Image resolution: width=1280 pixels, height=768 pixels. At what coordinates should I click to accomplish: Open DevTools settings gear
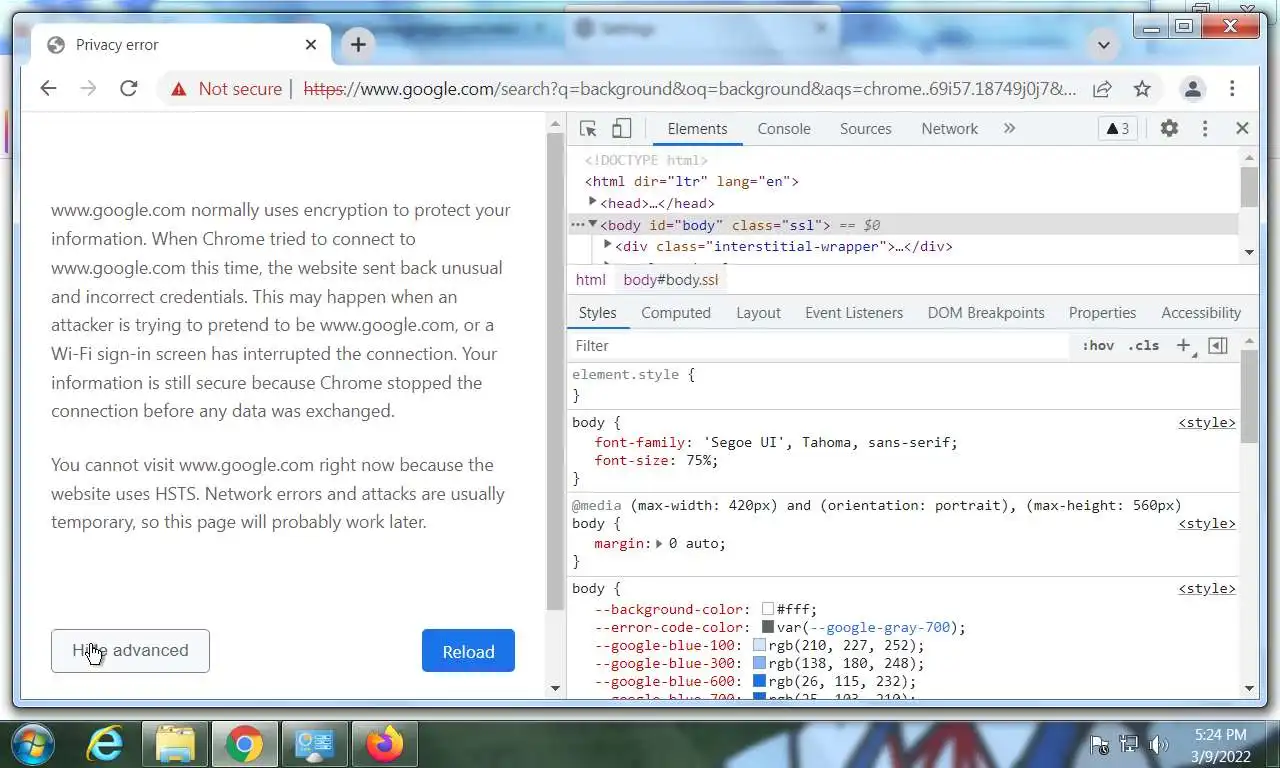coord(1169,128)
